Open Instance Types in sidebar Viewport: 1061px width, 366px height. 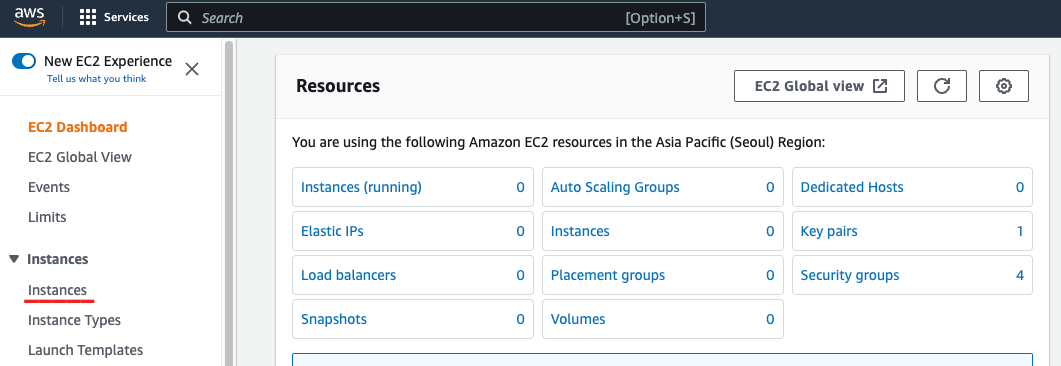tap(74, 320)
